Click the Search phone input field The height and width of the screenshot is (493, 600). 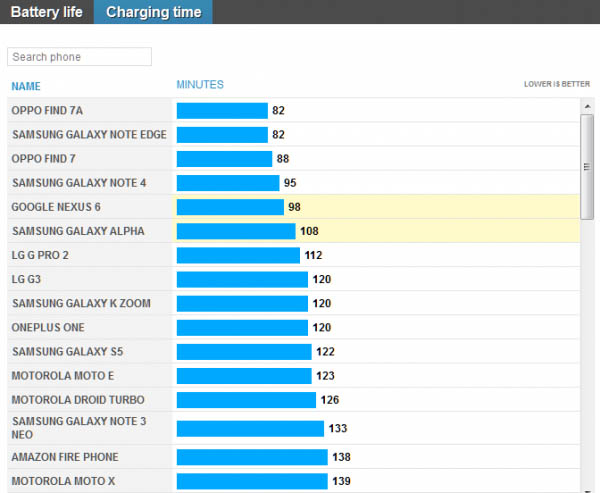click(80, 57)
